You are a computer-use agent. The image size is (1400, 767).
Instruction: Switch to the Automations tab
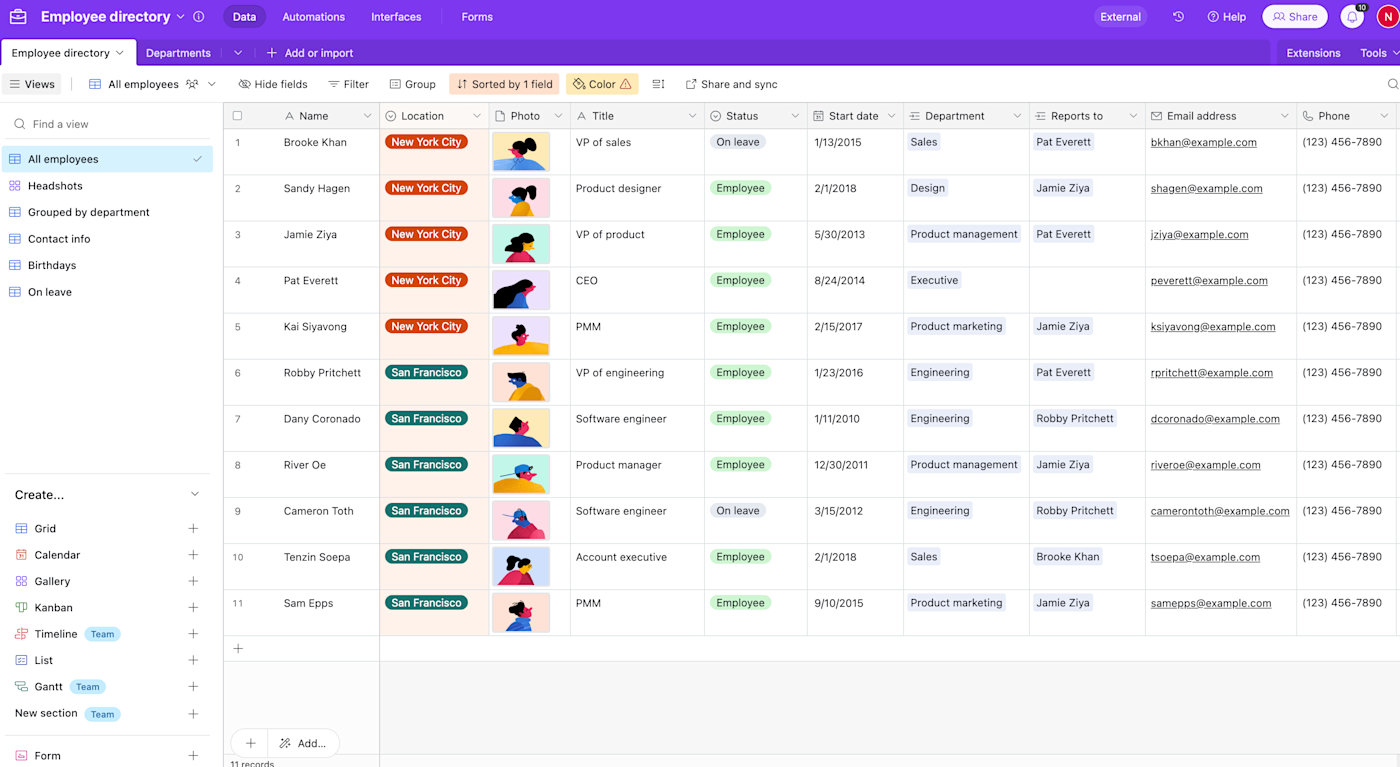point(313,17)
